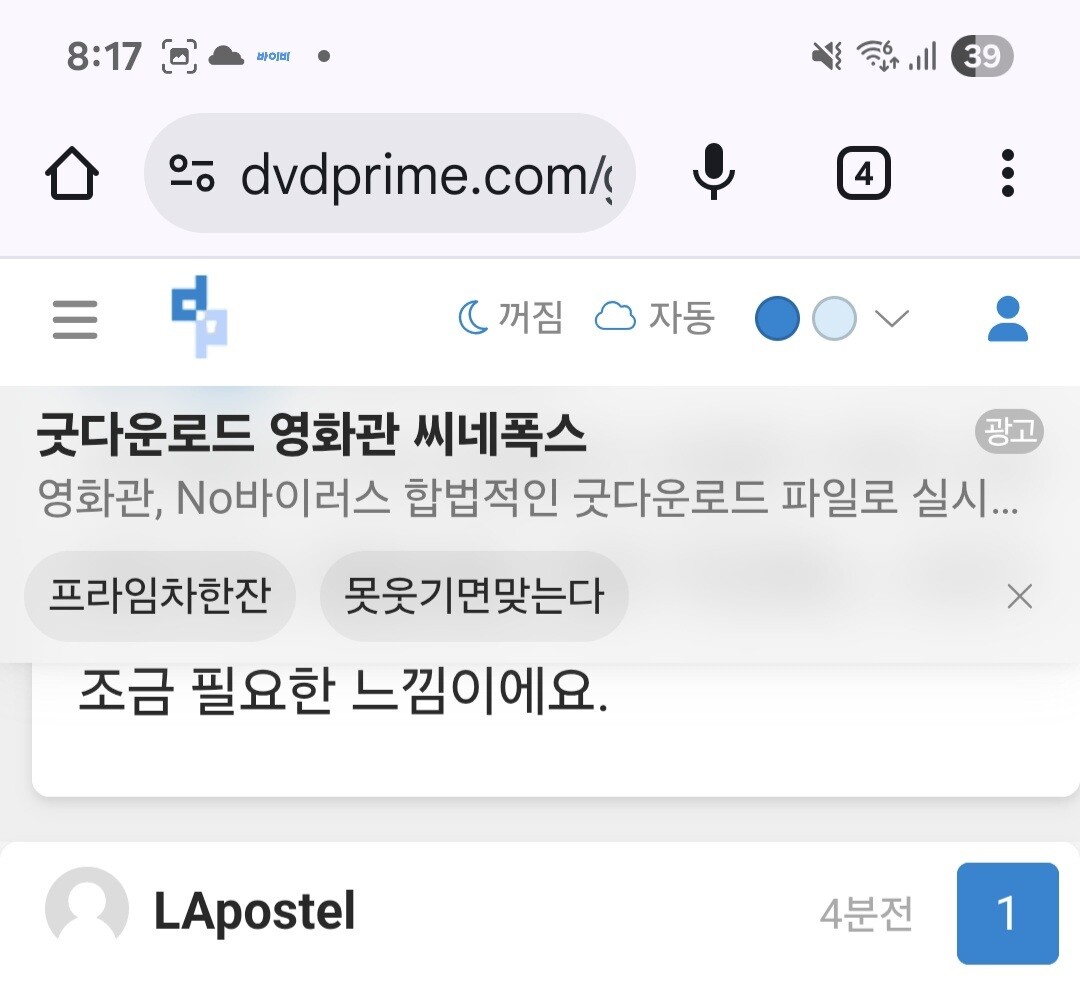Open LApostel's user profile avatar
Screen dimensions: 1080x988
coord(87,909)
